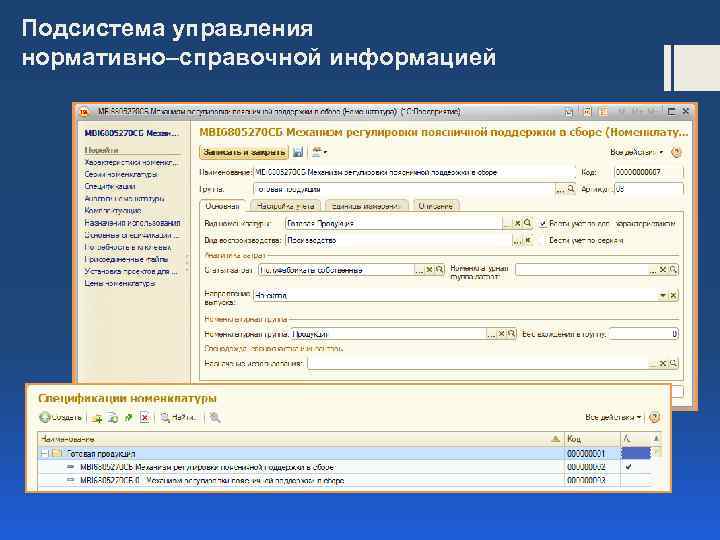Screen dimensions: 720x540
Task: Open Комплектующие in the navigation panel
Action: 113,211
